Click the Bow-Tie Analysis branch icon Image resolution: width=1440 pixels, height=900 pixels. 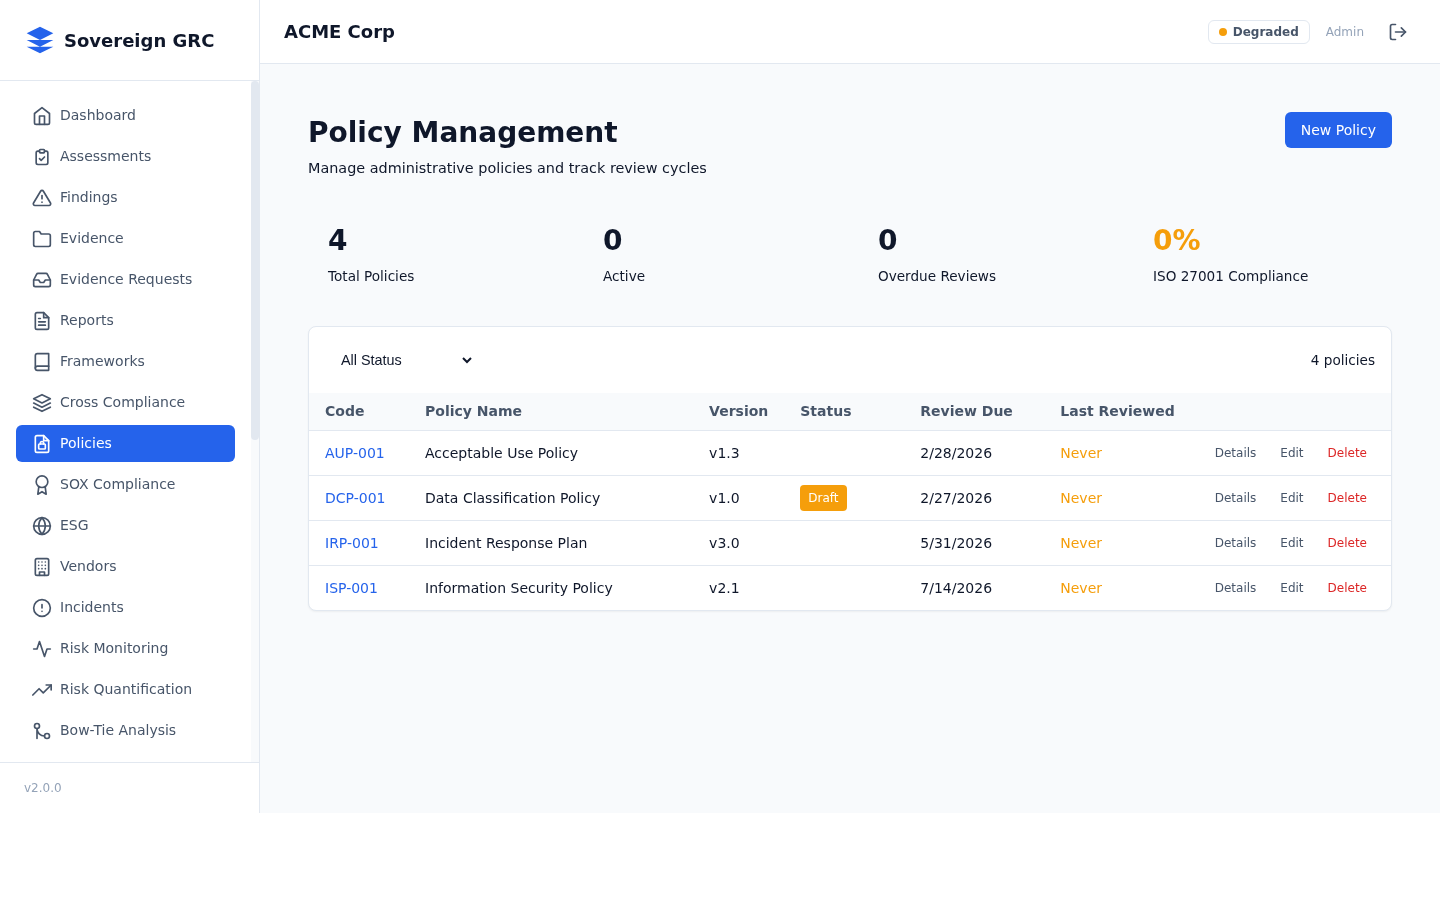[x=42, y=731]
